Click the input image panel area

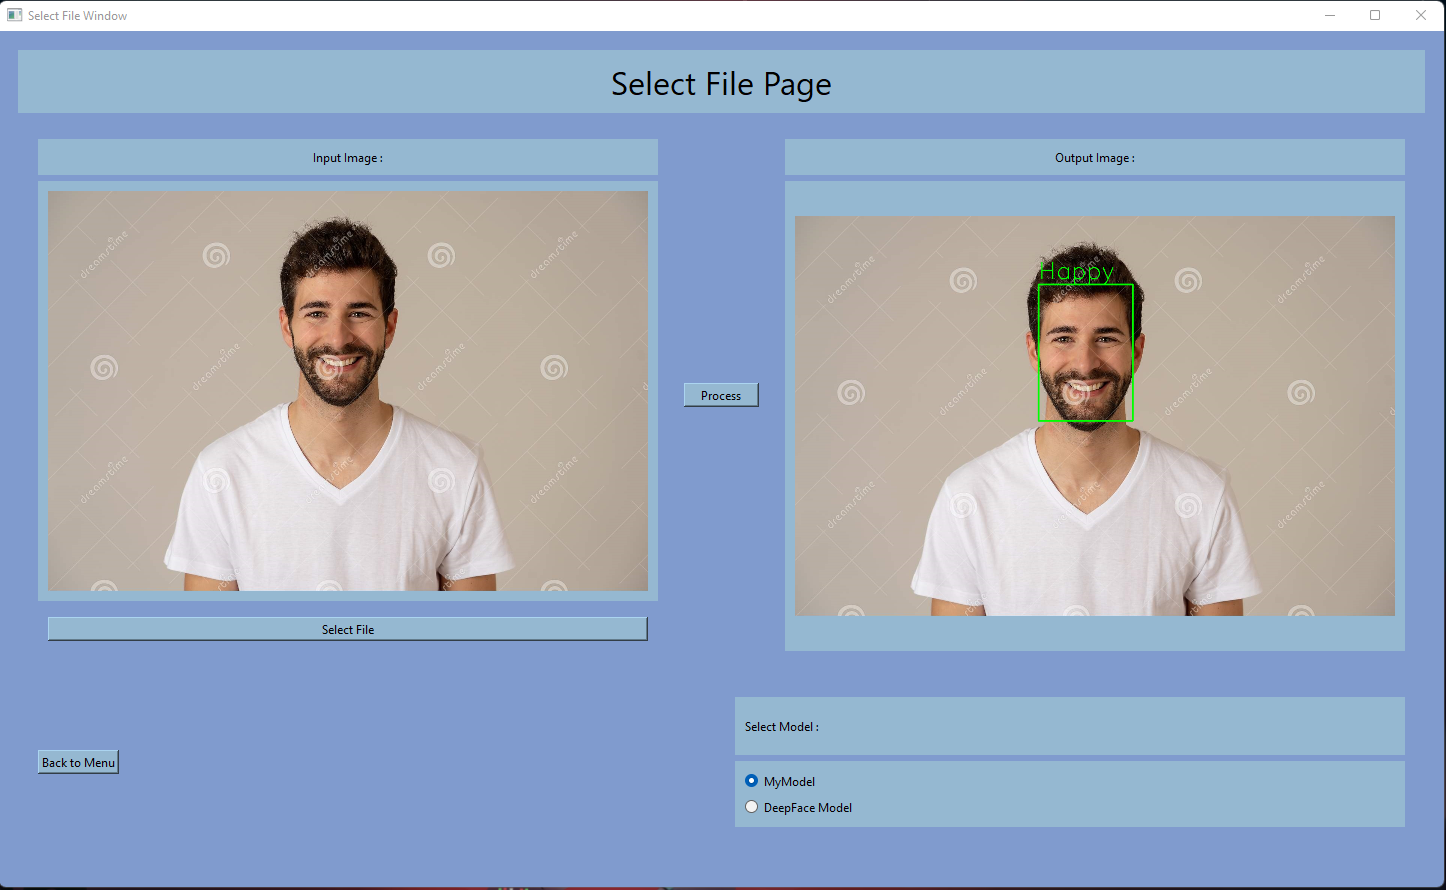pos(347,390)
